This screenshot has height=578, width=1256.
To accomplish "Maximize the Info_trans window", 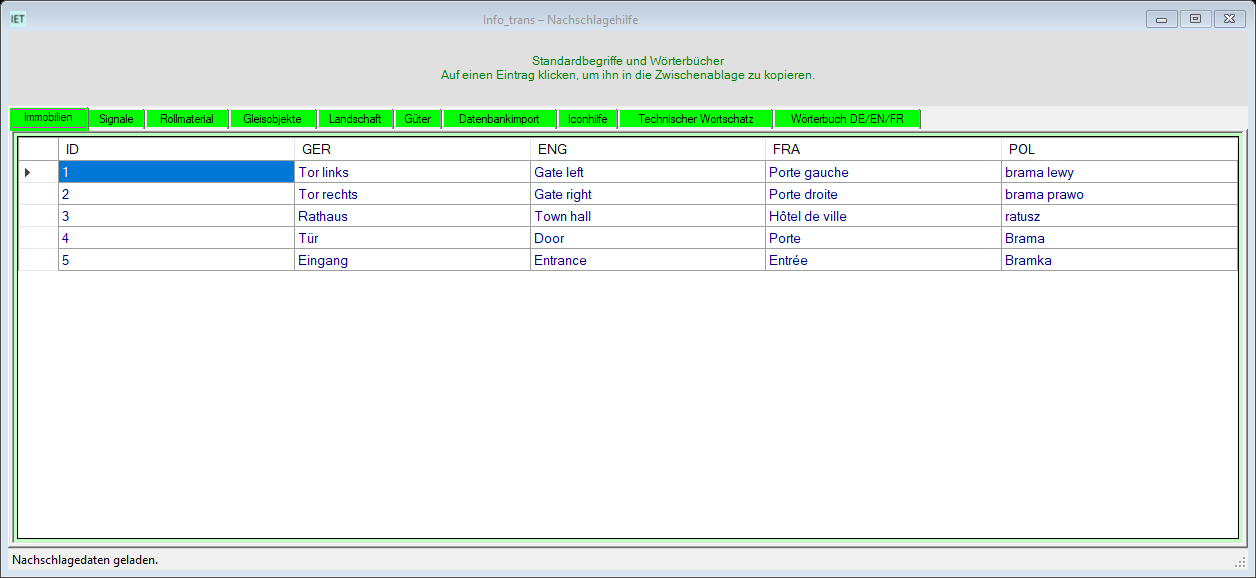I will [1194, 18].
